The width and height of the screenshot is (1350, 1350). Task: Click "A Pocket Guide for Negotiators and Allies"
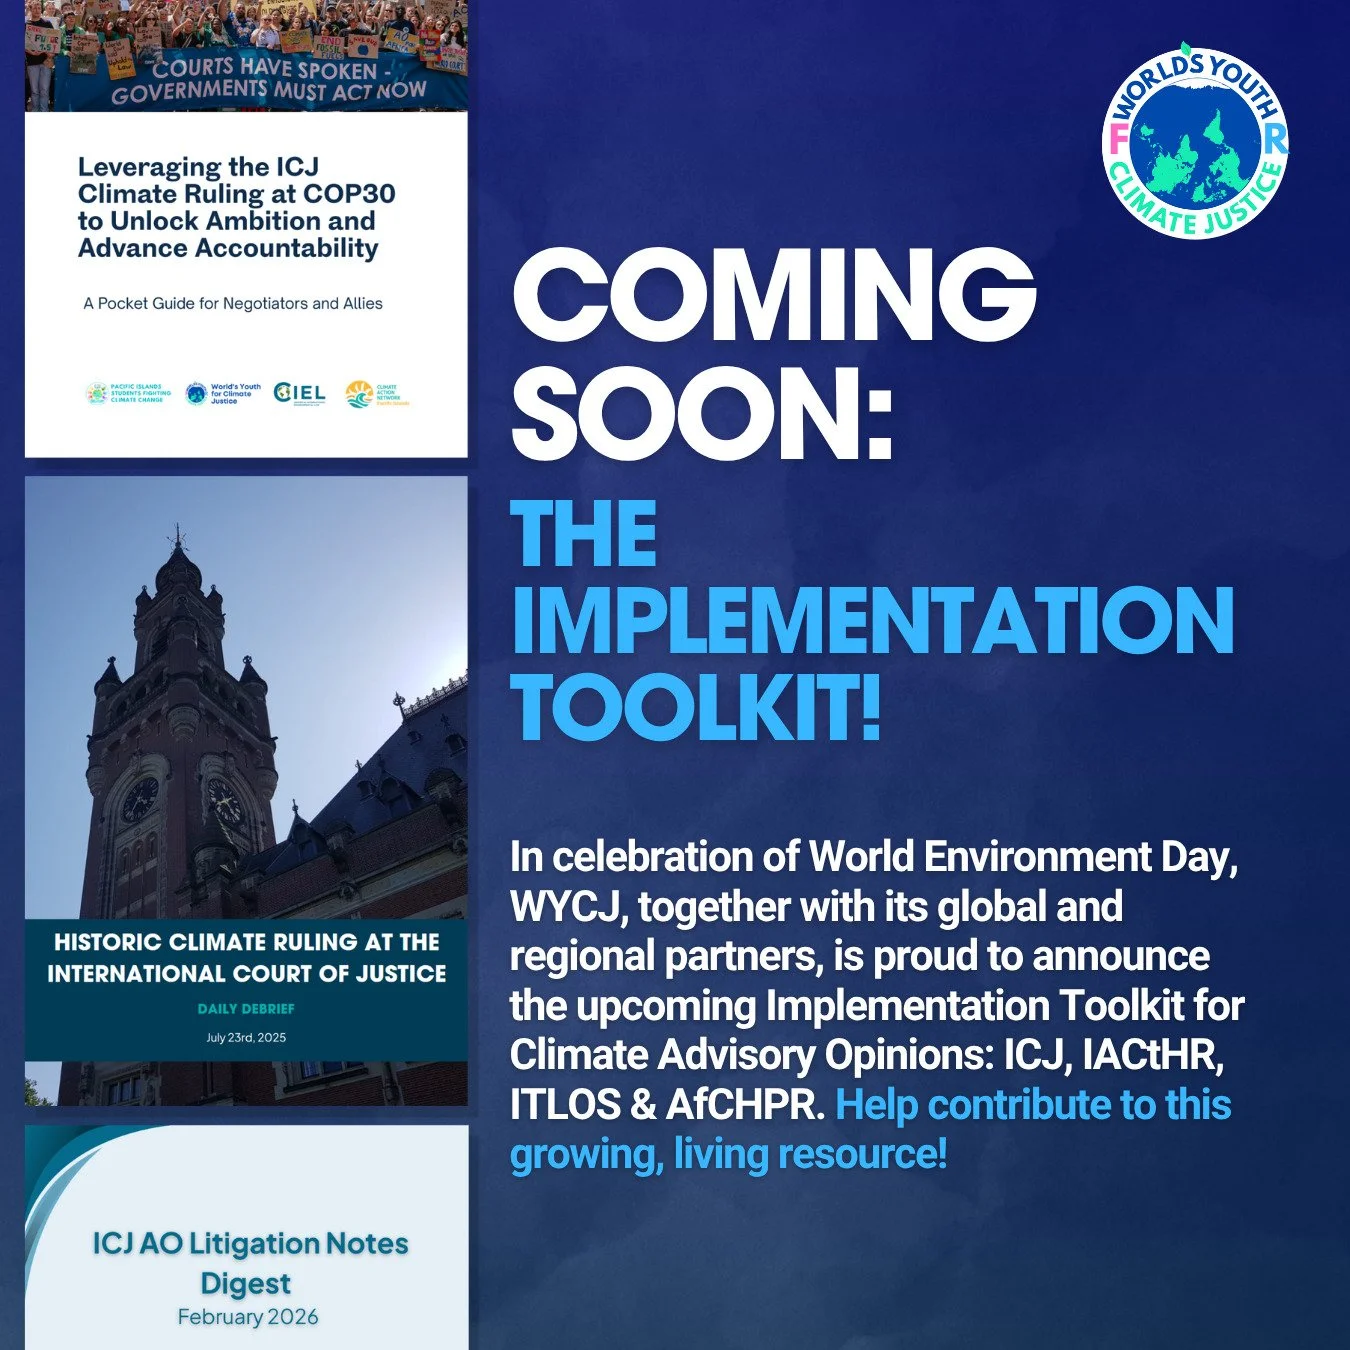pos(233,304)
